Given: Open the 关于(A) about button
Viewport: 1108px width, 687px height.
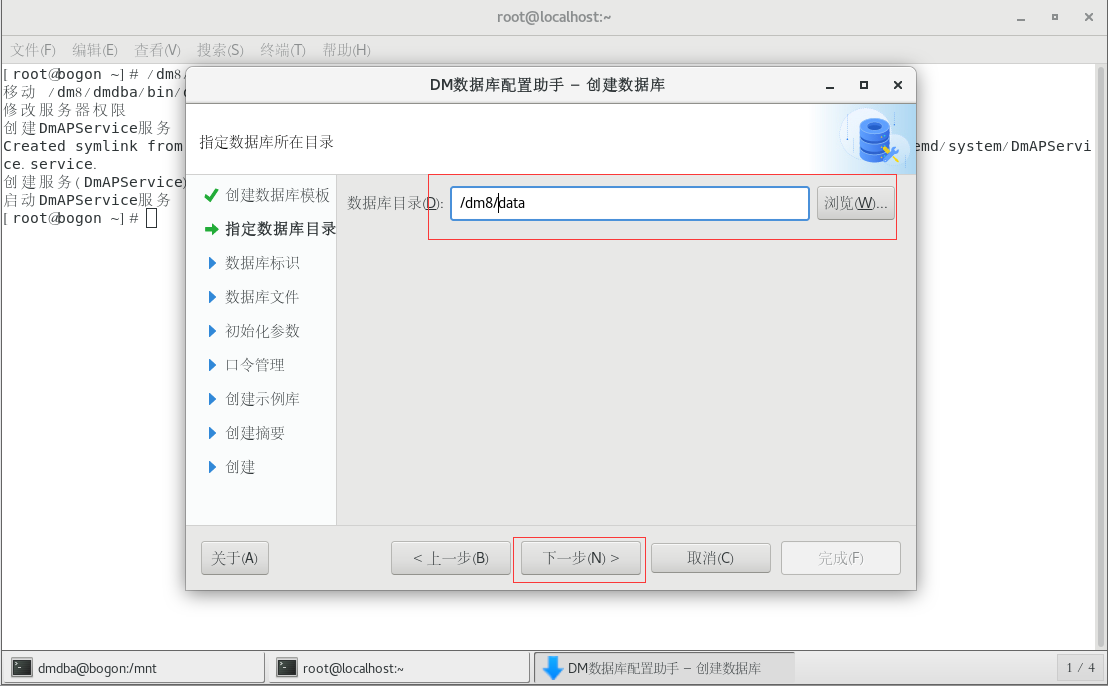Looking at the screenshot, I should [235, 558].
